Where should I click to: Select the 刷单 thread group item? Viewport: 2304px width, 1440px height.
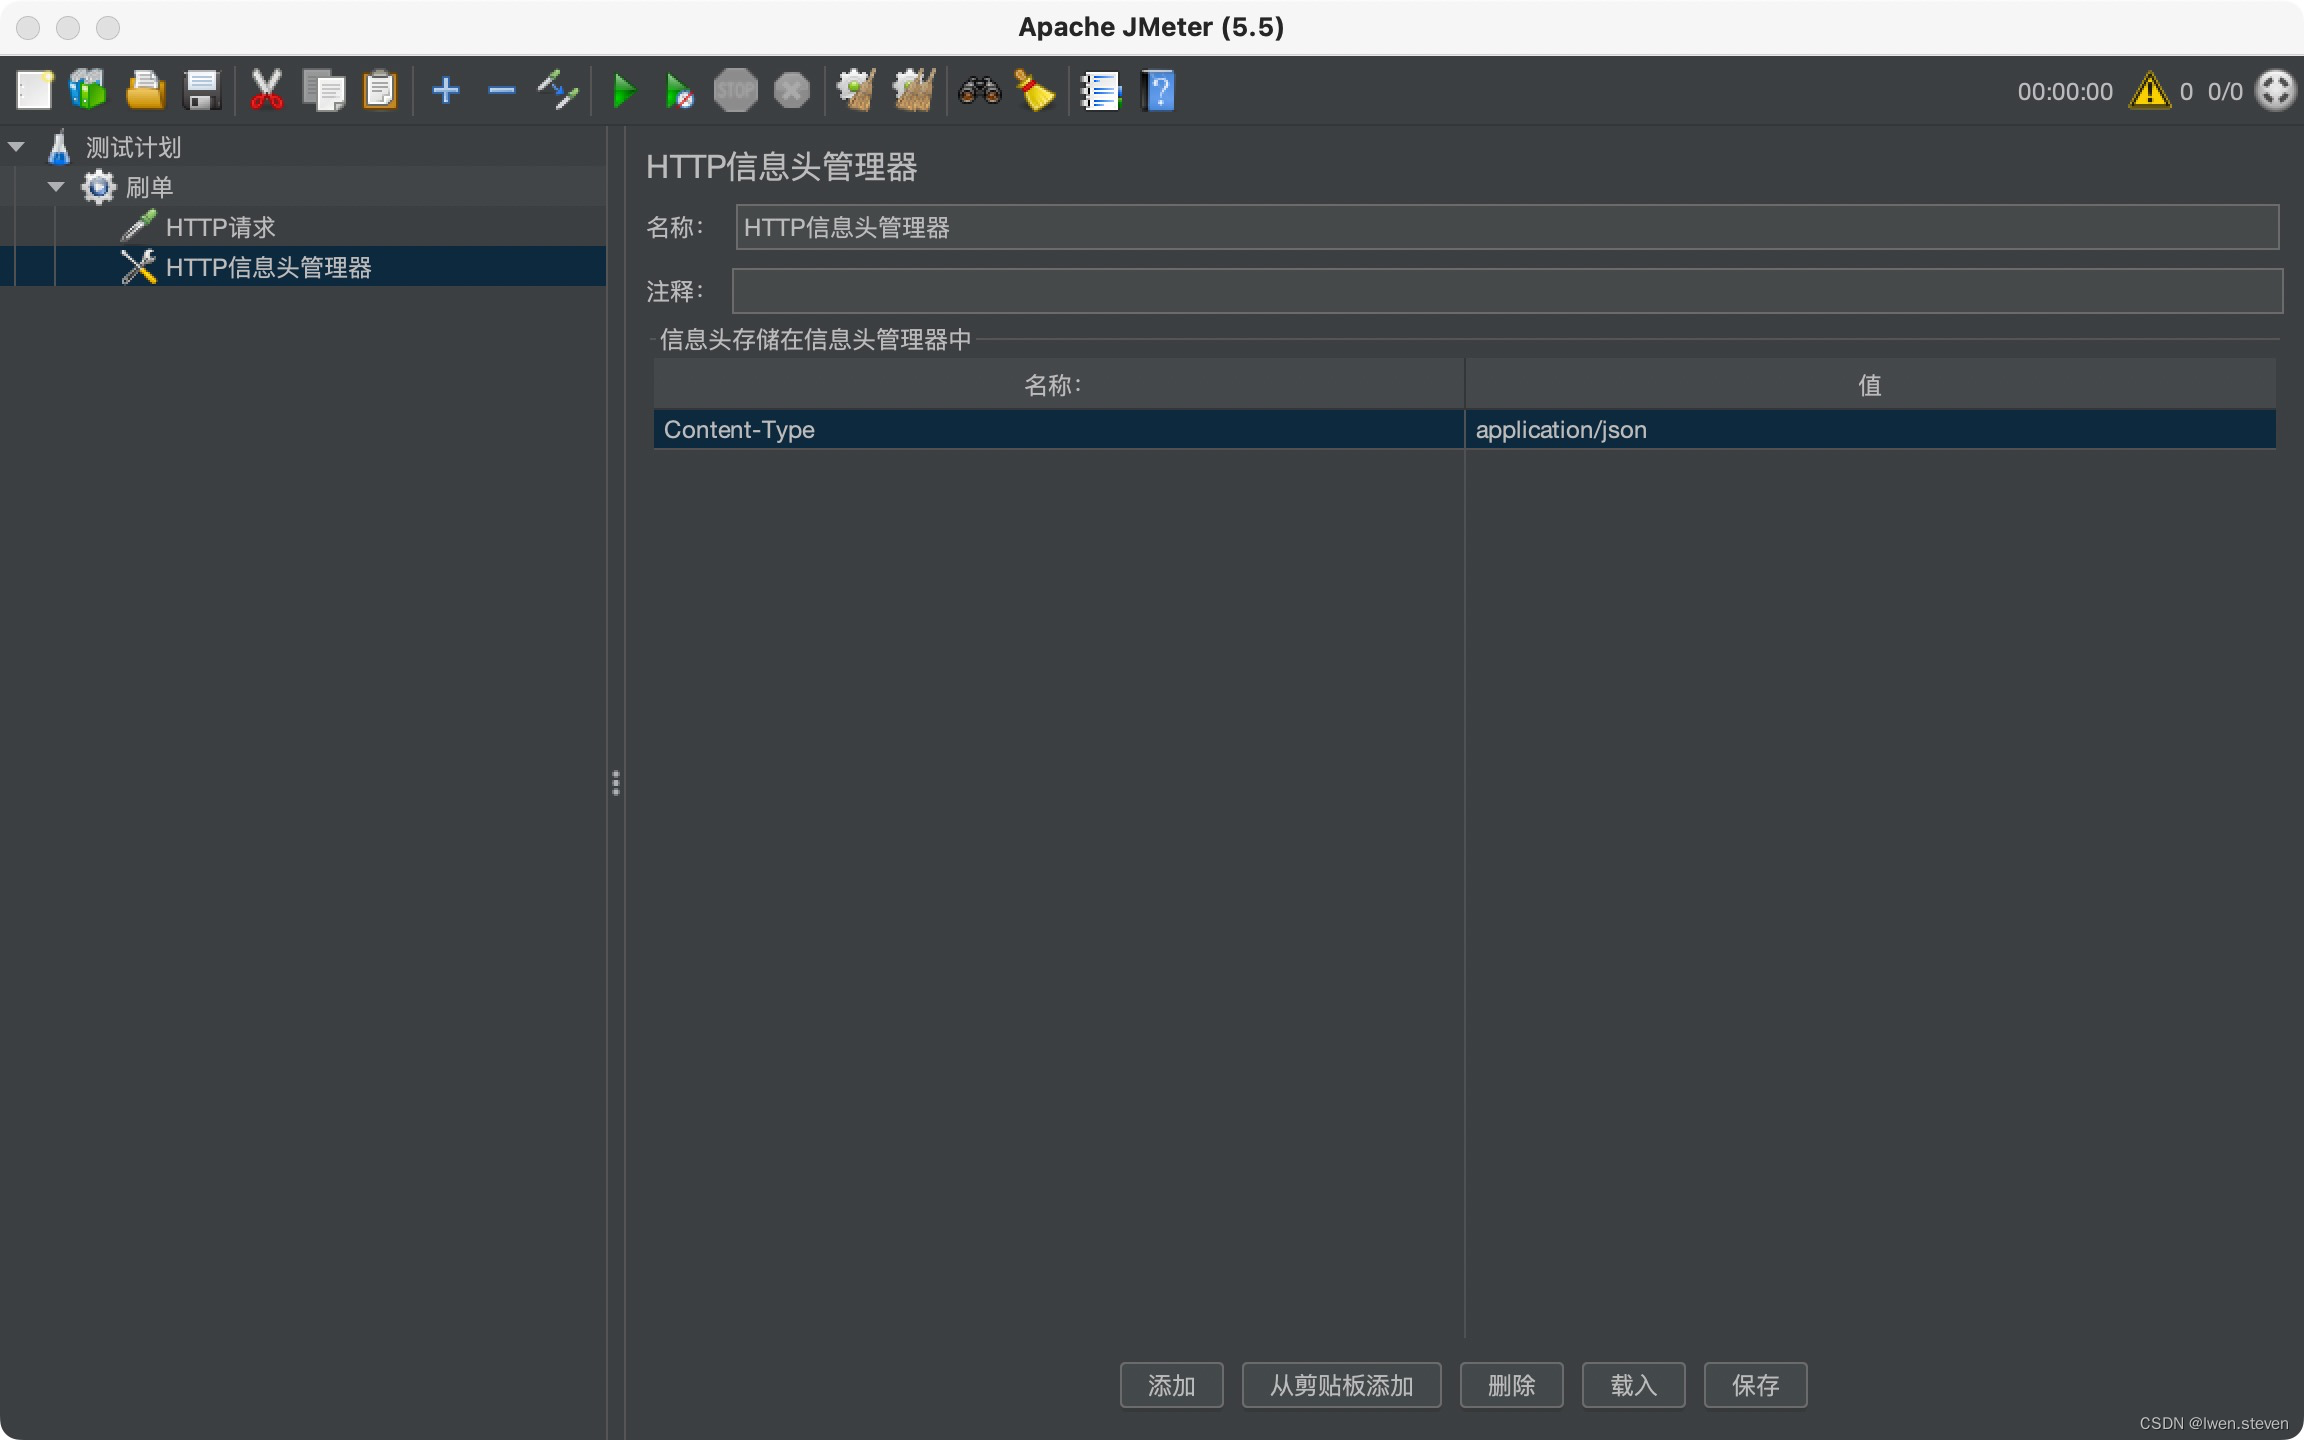pos(149,188)
